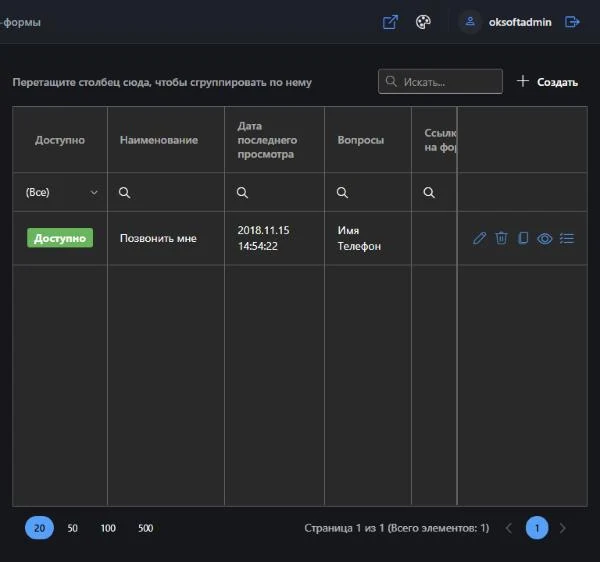Click the grouping panel hint text
The width and height of the screenshot is (600, 562).
click(162, 82)
